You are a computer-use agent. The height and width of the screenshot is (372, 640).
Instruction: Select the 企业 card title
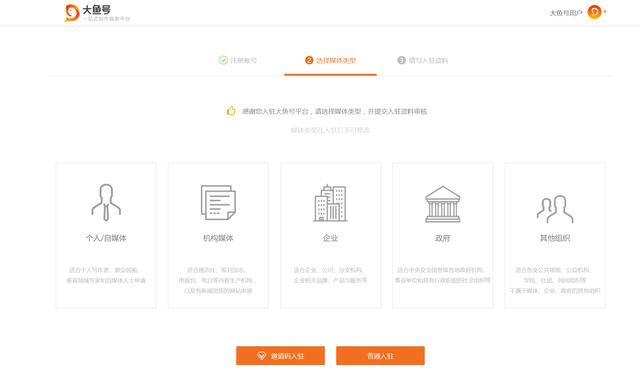[330, 238]
